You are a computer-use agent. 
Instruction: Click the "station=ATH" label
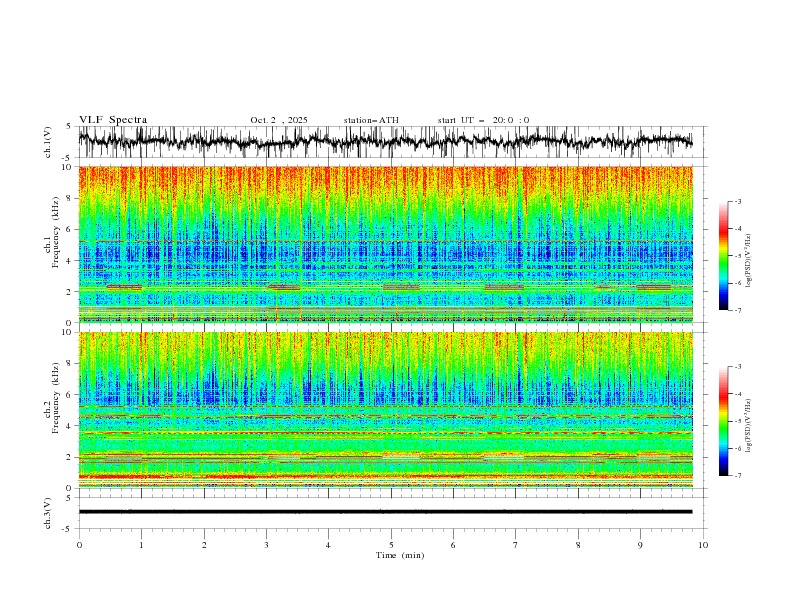click(x=371, y=120)
